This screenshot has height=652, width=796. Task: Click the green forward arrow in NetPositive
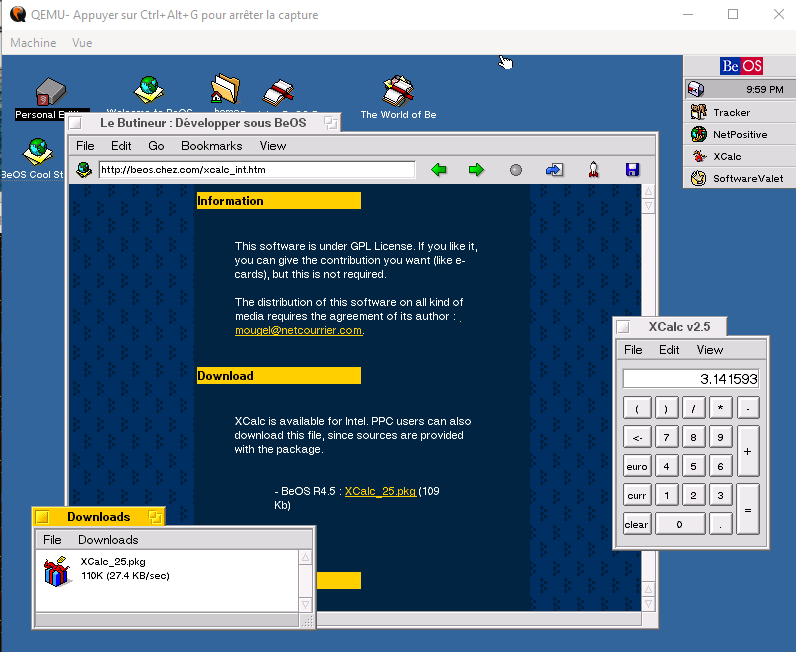point(476,170)
